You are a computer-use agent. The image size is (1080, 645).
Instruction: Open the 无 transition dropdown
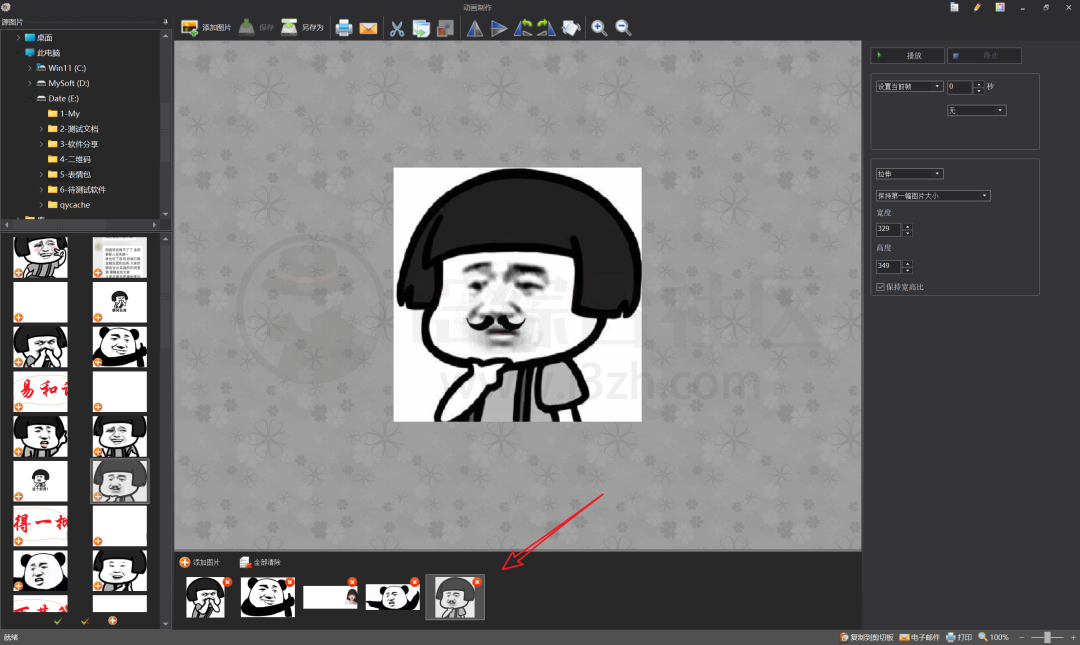pyautogui.click(x=977, y=110)
